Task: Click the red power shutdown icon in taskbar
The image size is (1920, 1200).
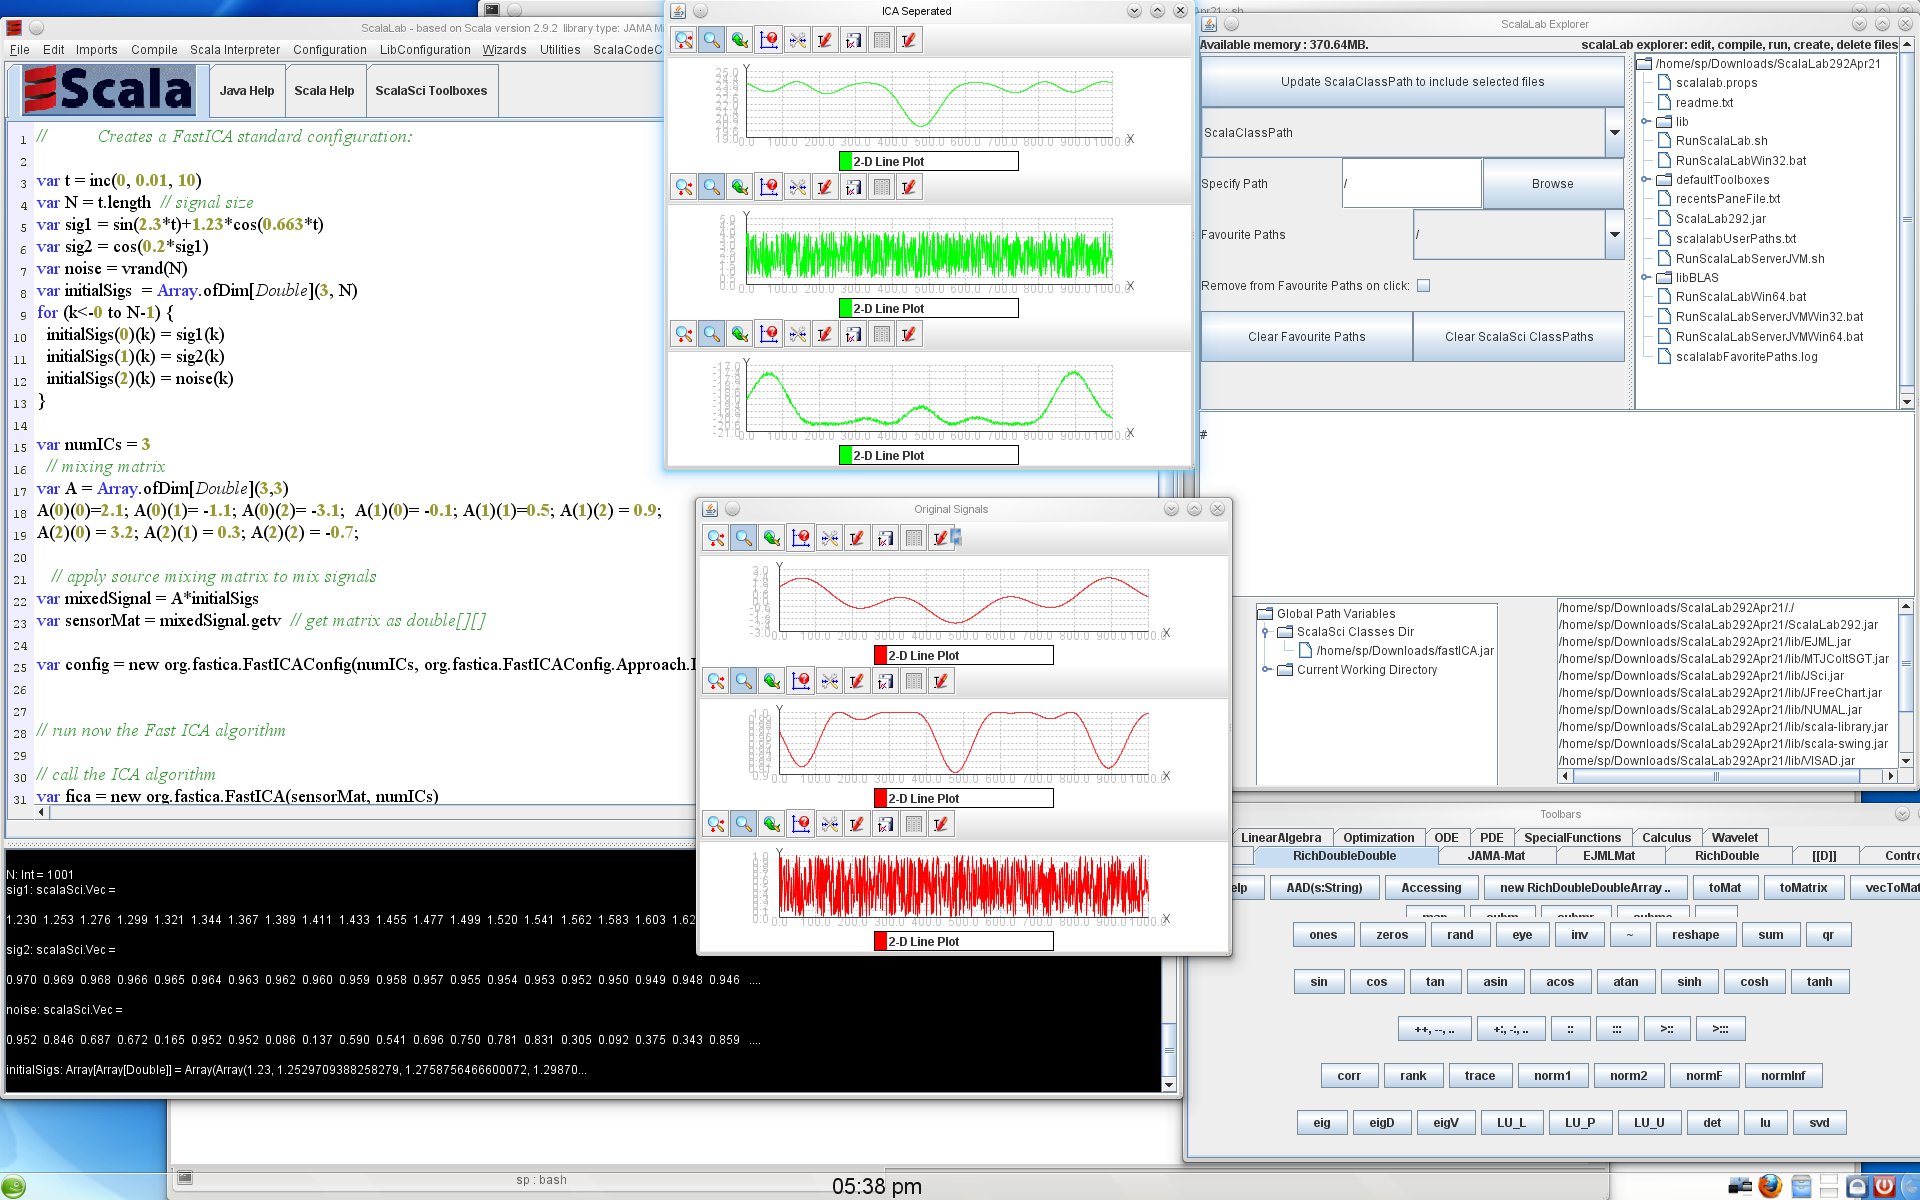Action: pos(1884,1186)
